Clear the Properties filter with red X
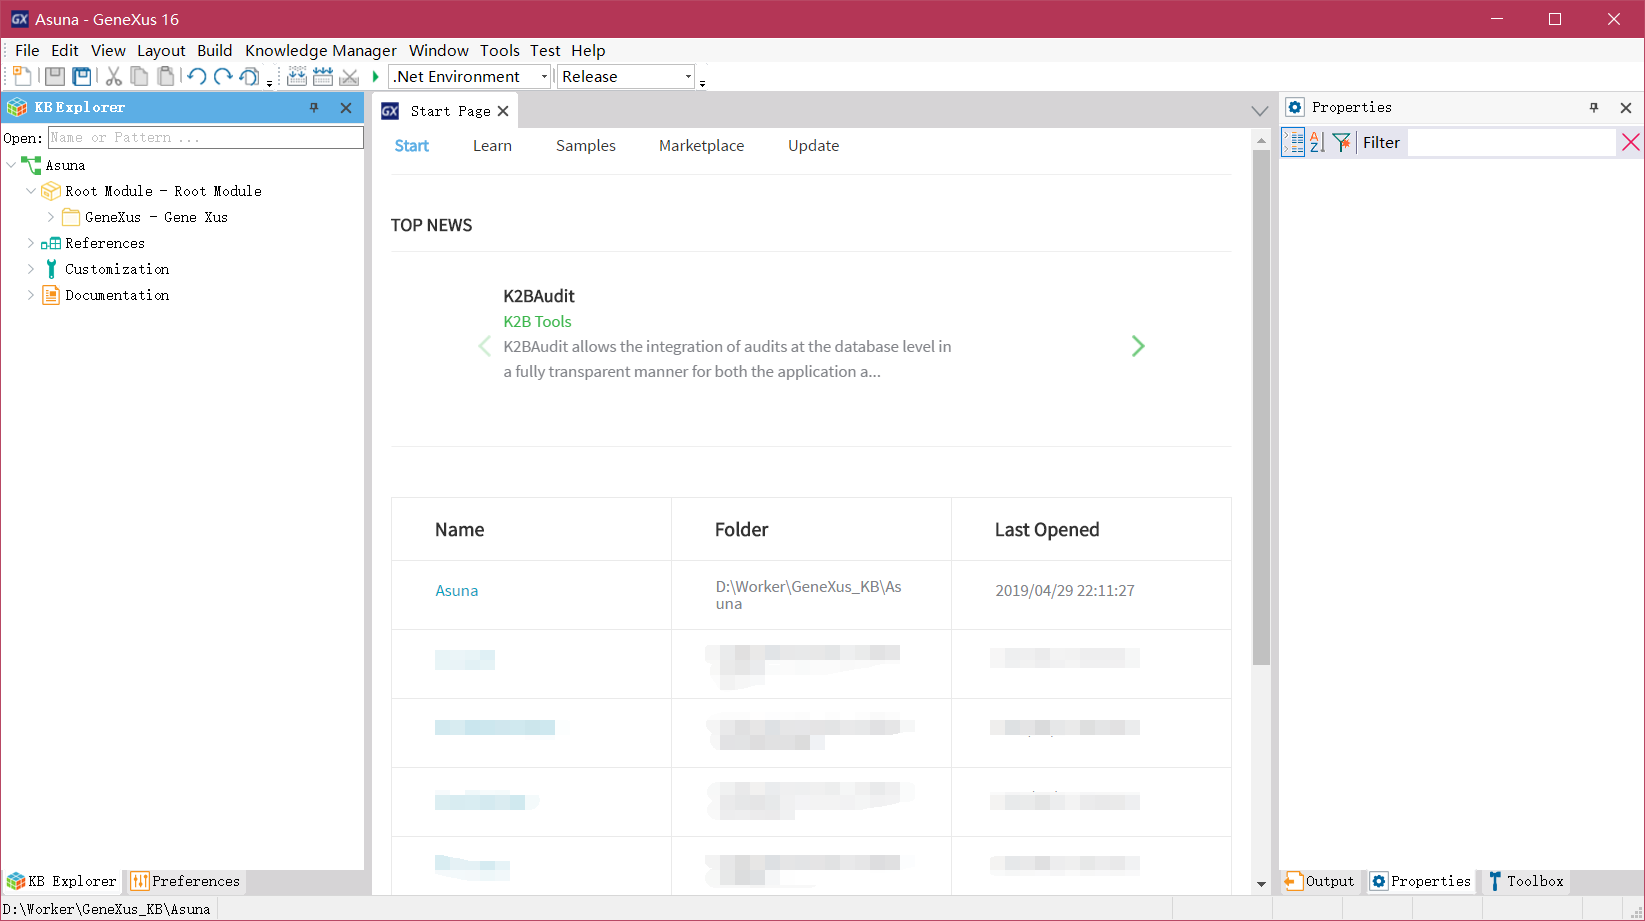 (x=1631, y=142)
